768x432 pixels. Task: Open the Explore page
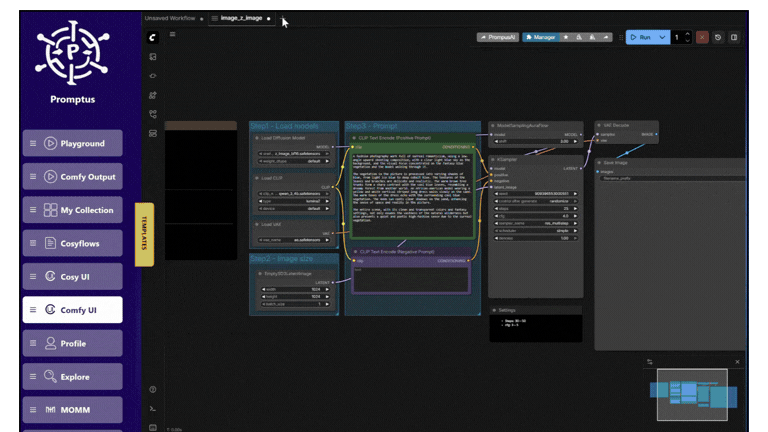pos(72,376)
